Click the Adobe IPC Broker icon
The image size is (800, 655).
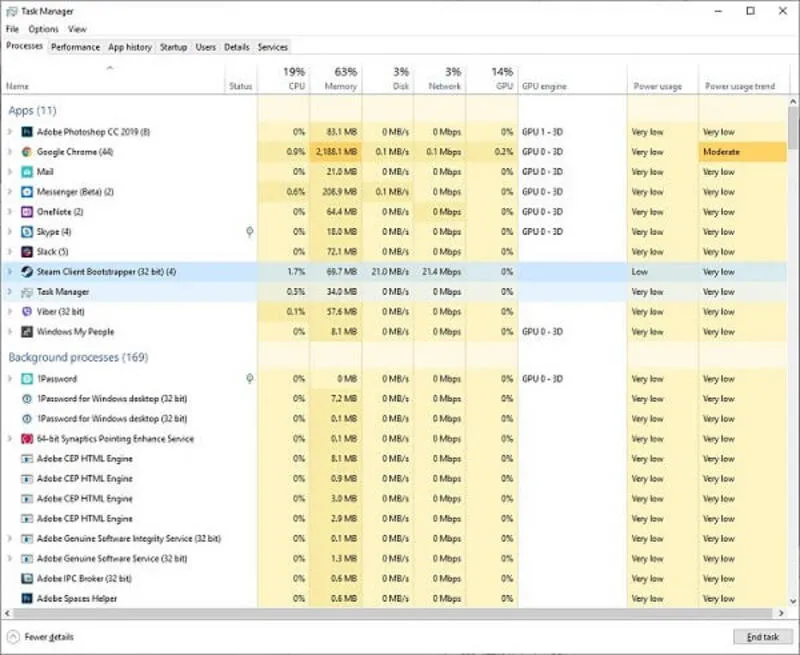tap(27, 578)
